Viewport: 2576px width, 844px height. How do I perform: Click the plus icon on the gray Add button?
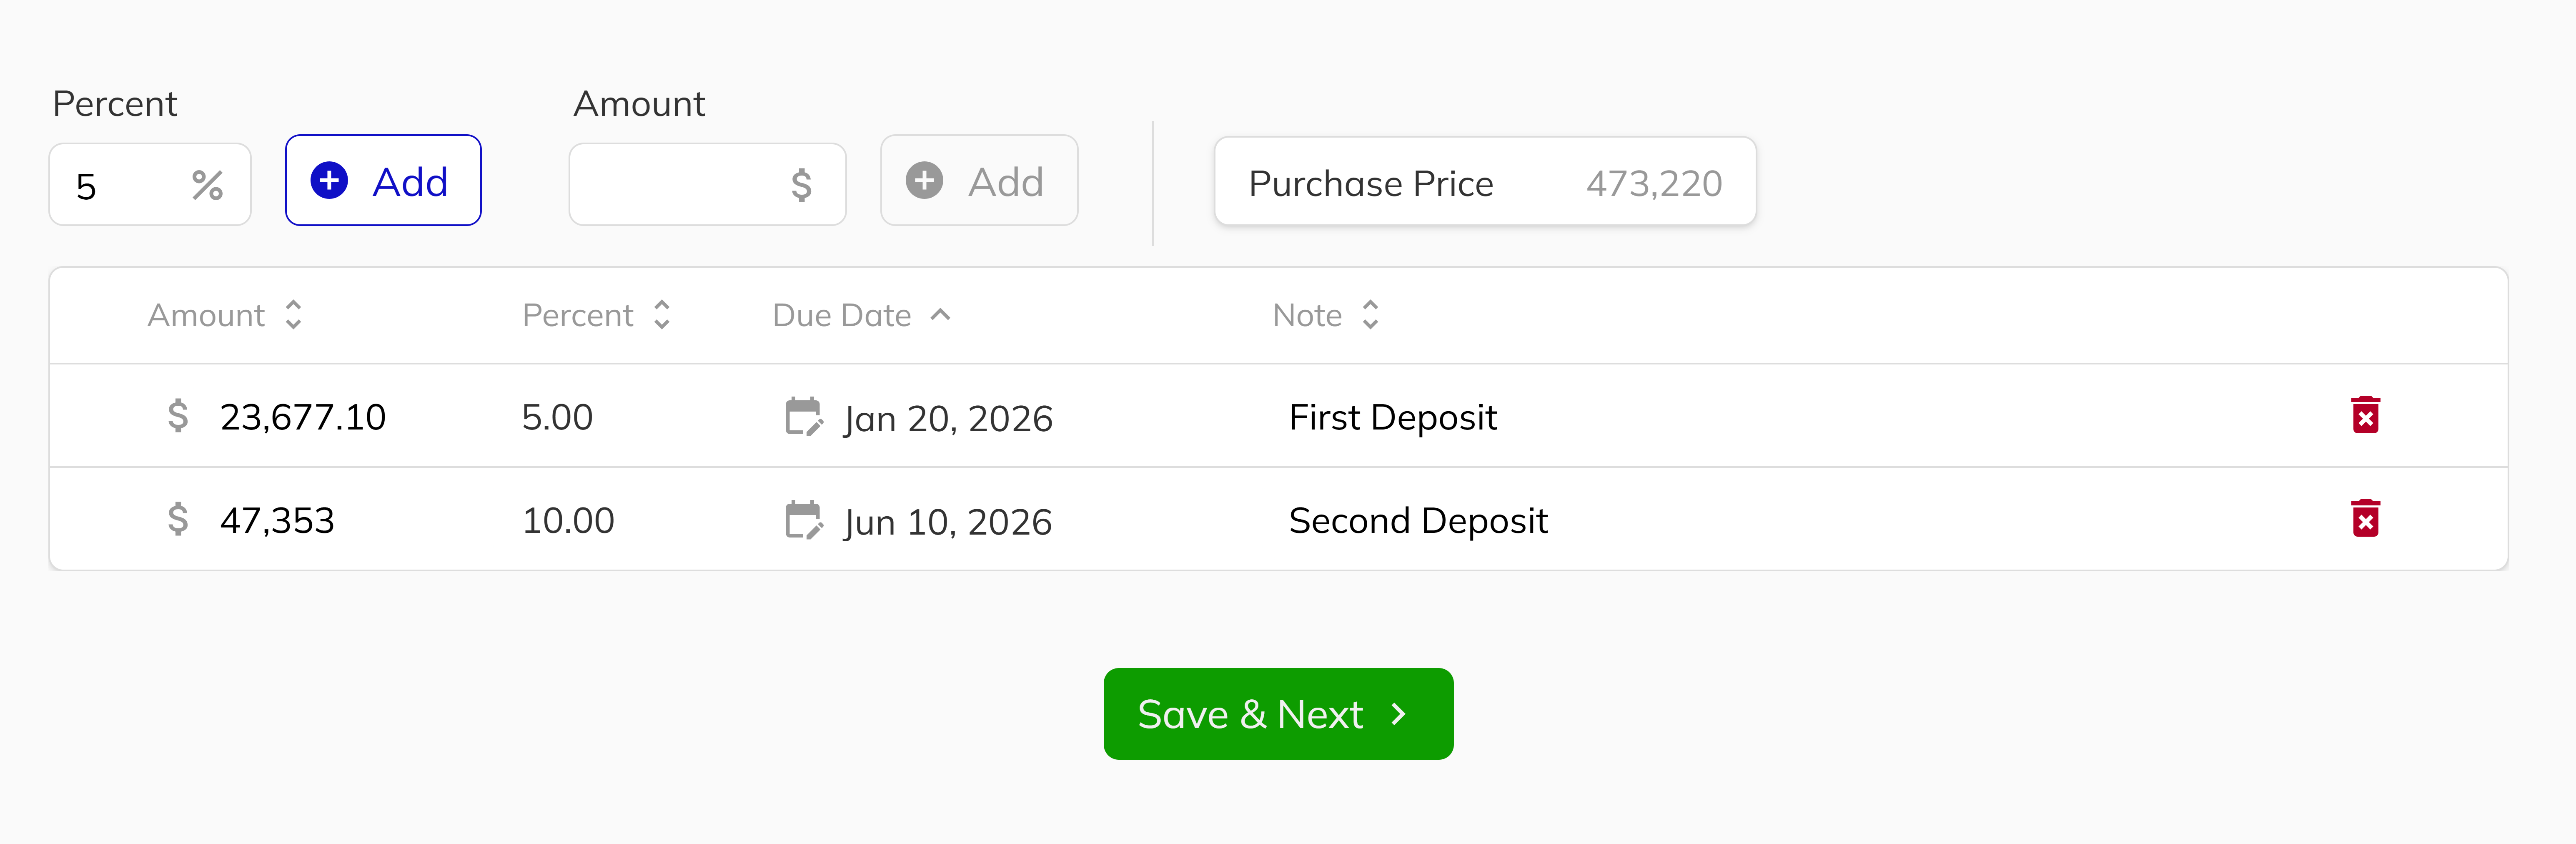point(925,181)
